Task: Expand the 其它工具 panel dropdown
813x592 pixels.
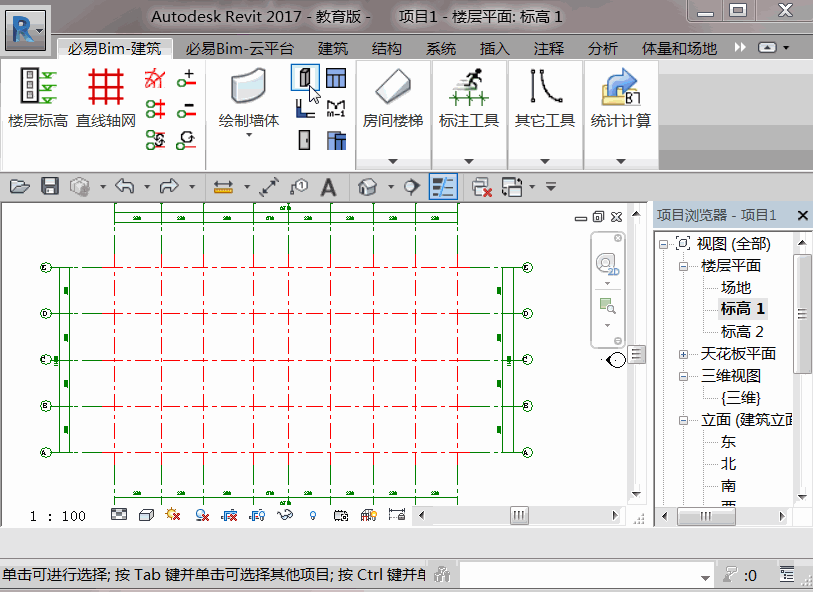Action: click(x=545, y=161)
